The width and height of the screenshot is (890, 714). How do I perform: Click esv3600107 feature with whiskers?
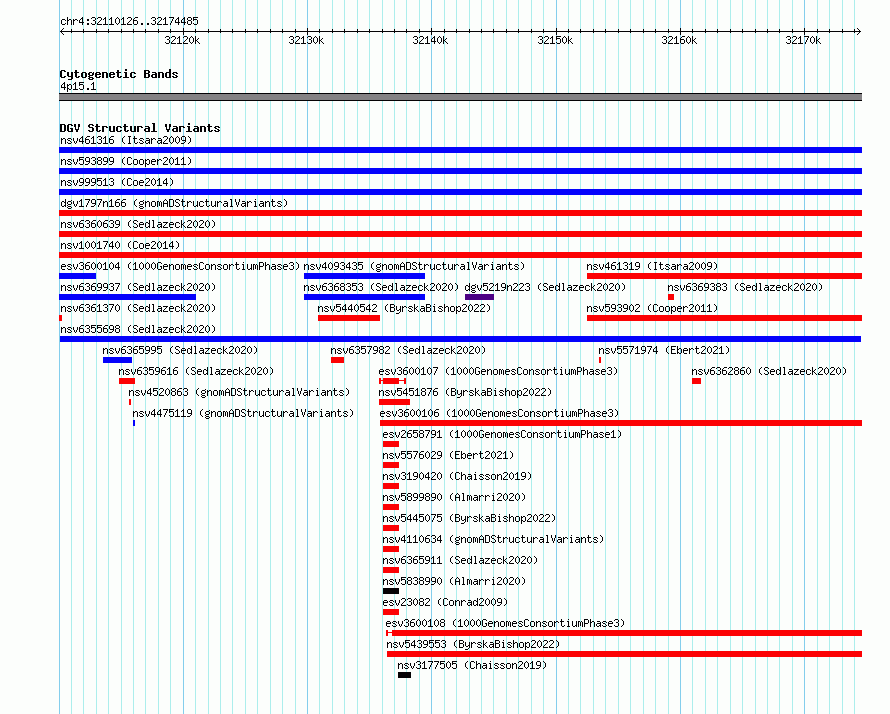point(392,381)
